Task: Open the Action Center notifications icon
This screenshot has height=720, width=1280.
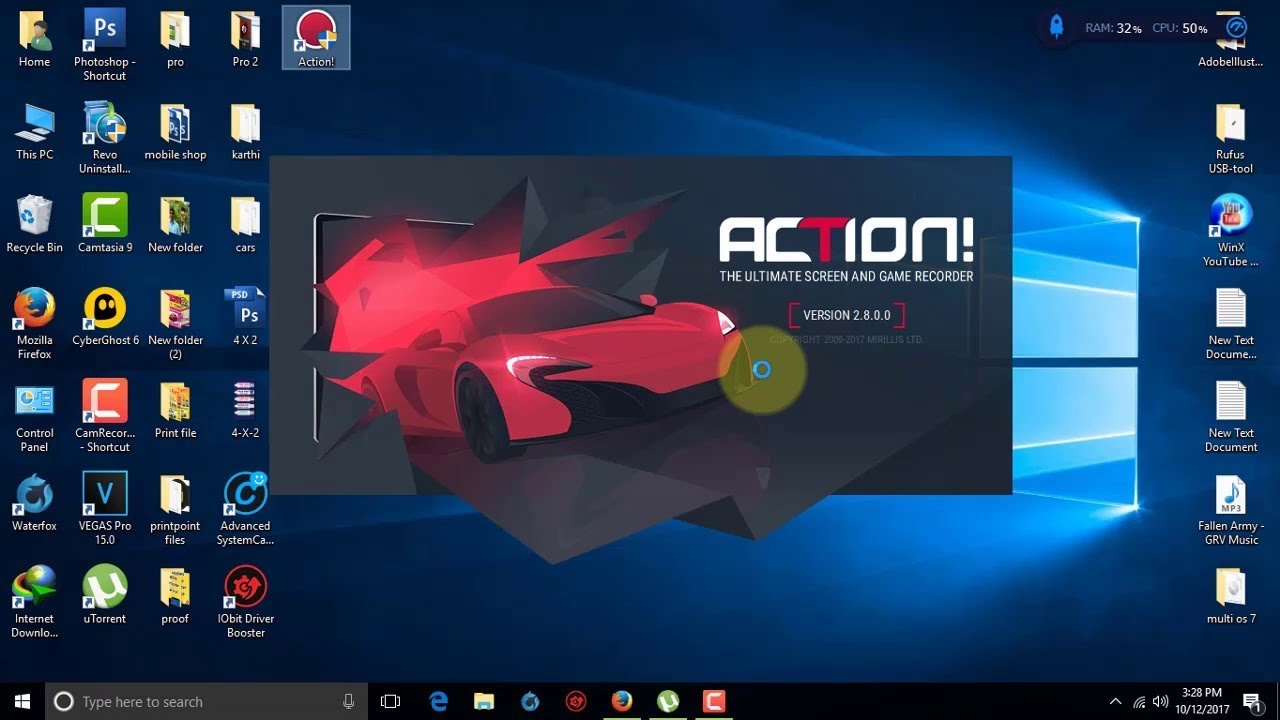Action: [x=1251, y=701]
